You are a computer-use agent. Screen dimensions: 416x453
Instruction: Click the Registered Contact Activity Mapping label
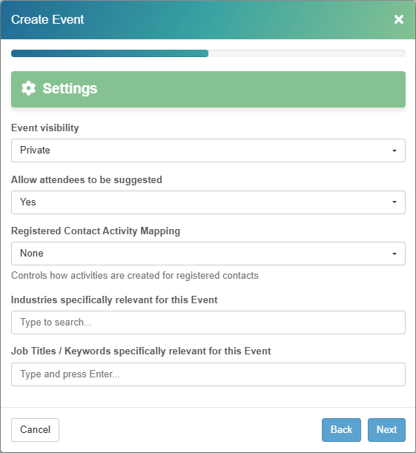click(x=96, y=231)
